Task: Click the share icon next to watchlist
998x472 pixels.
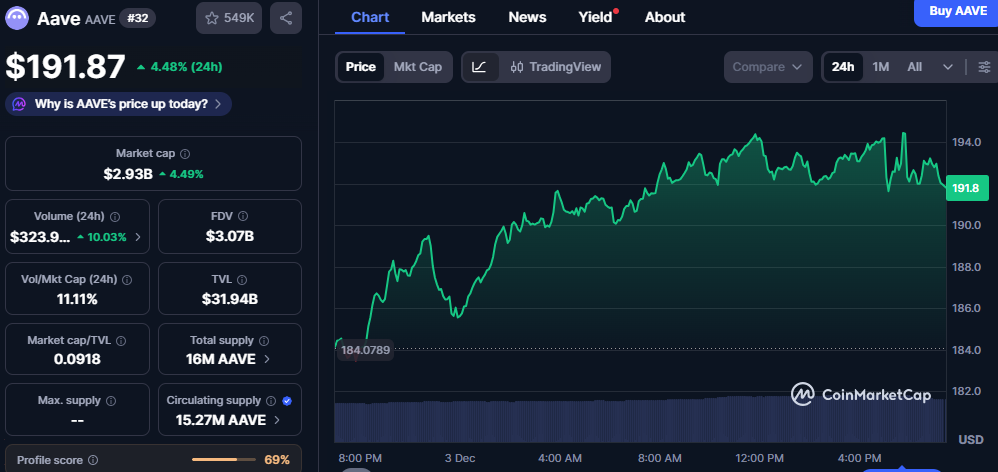Action: coord(286,18)
